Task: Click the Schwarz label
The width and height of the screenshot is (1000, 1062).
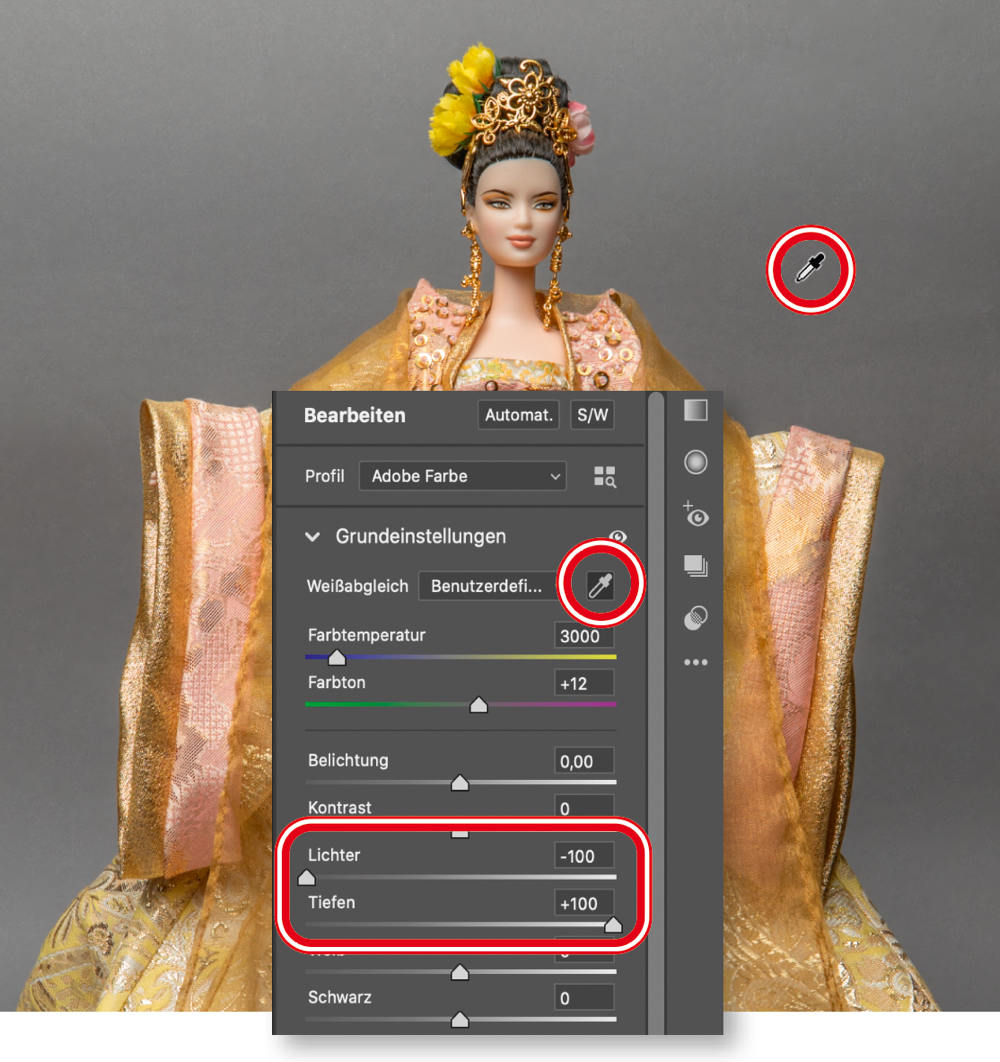Action: pos(339,997)
